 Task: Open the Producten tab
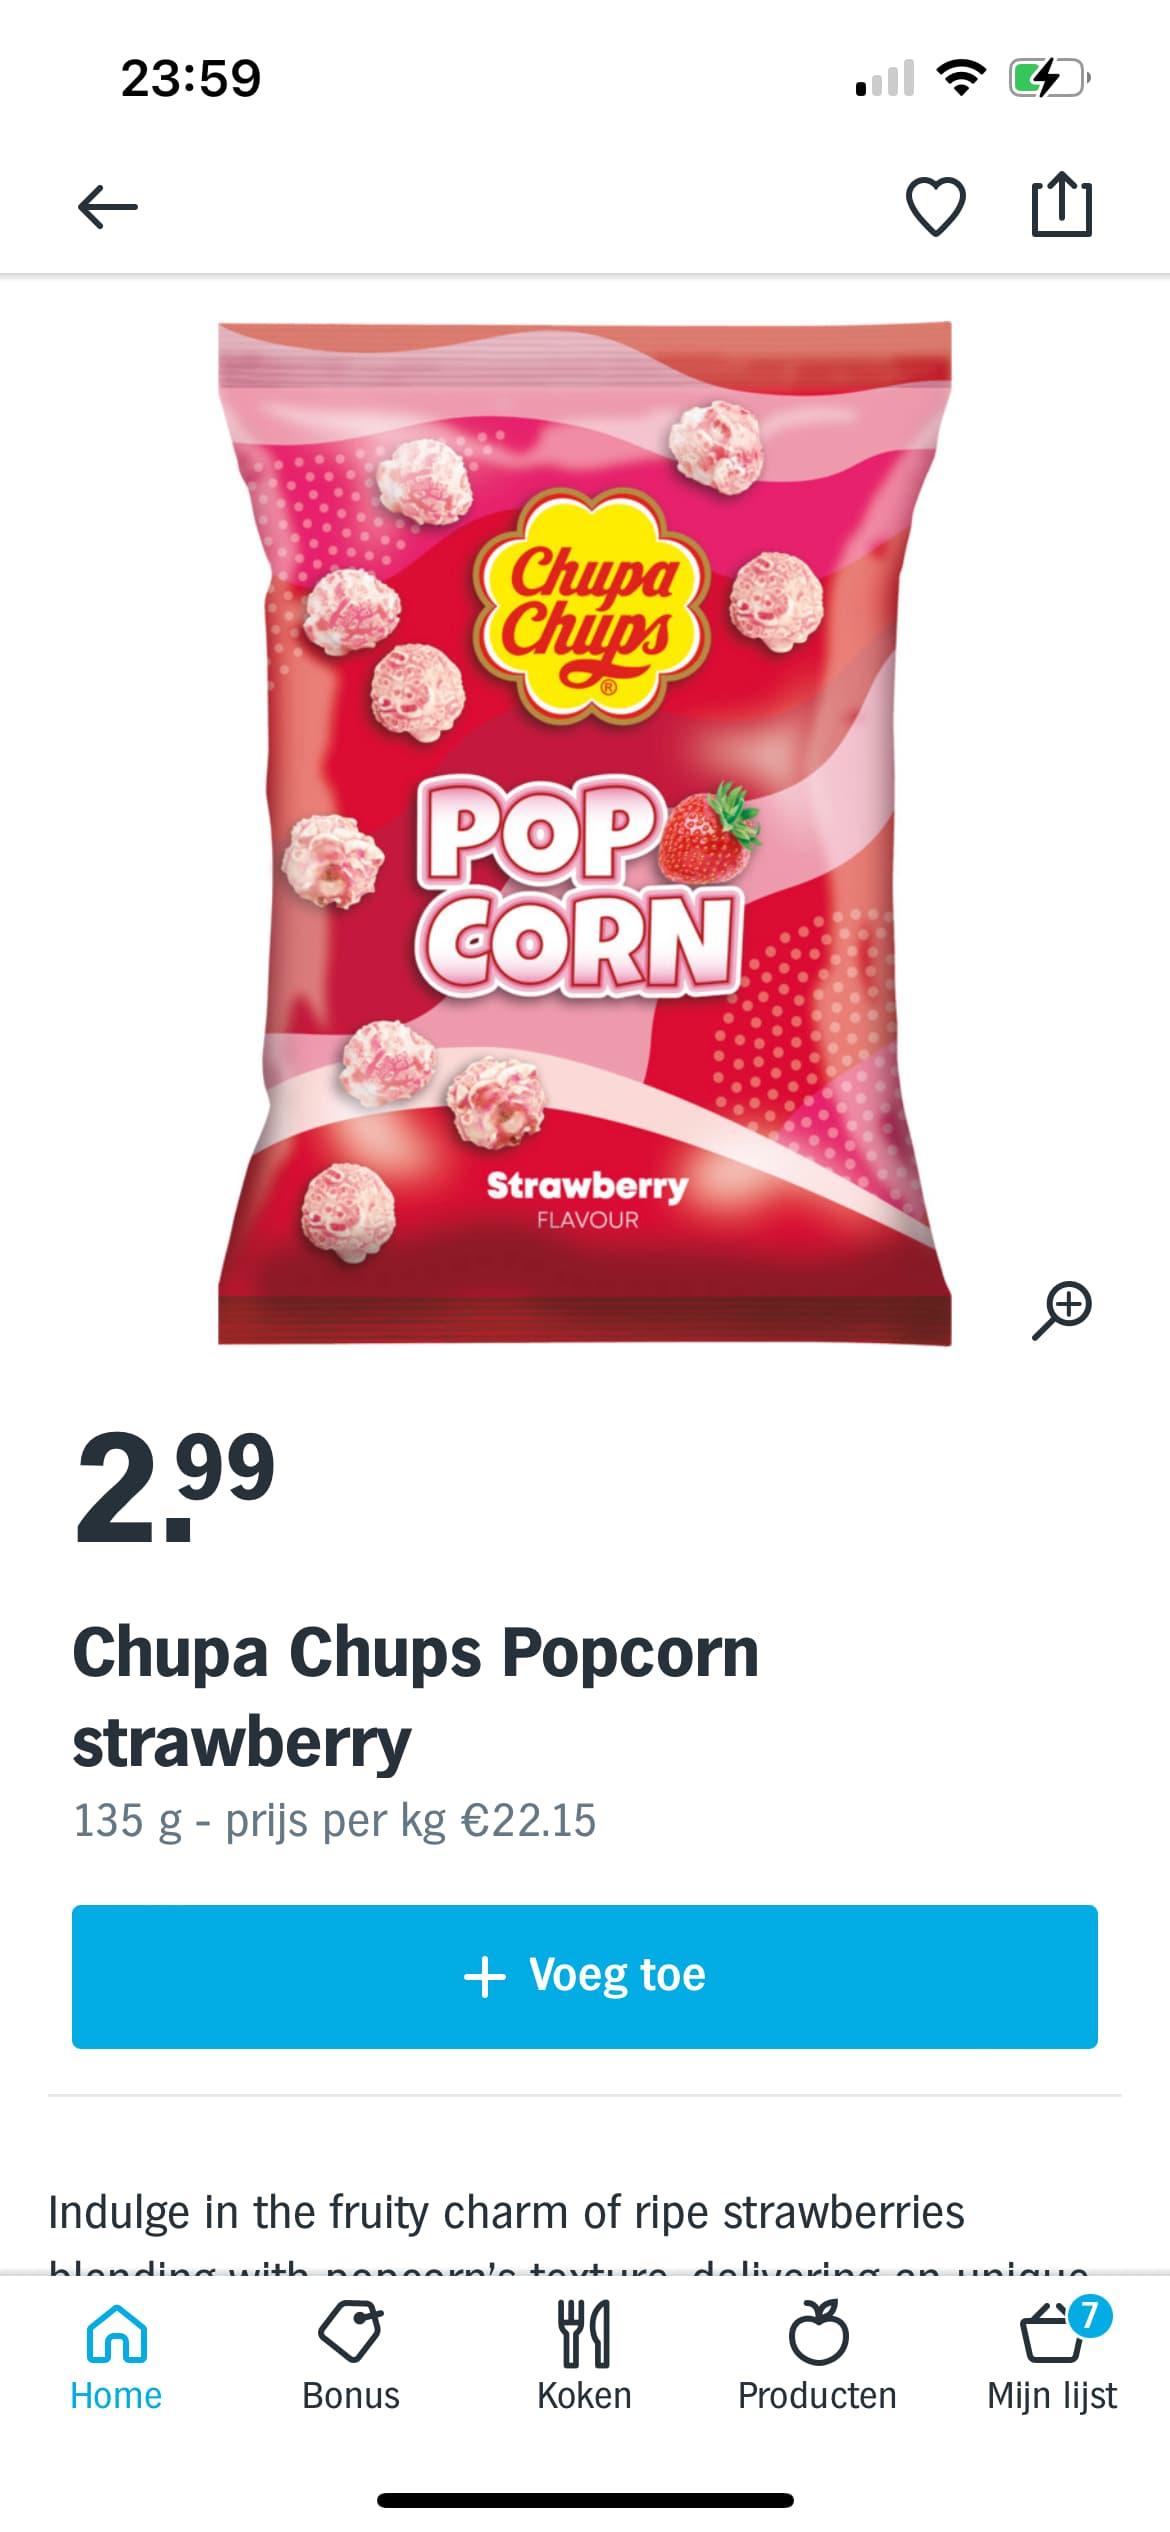click(x=818, y=2357)
